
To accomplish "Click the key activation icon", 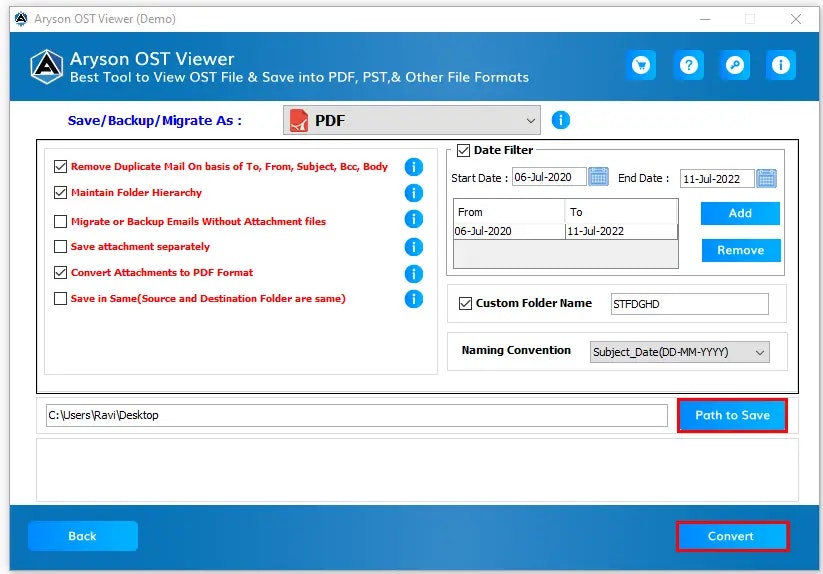I will coord(734,65).
